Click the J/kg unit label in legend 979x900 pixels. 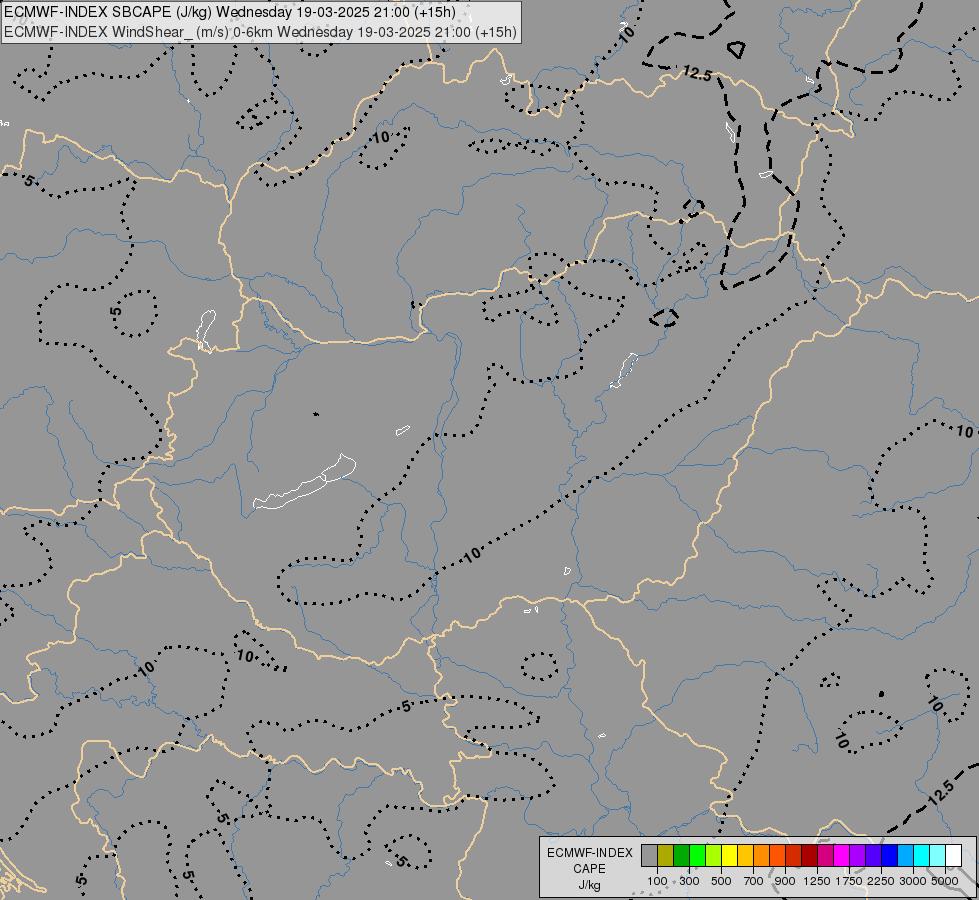pos(589,885)
